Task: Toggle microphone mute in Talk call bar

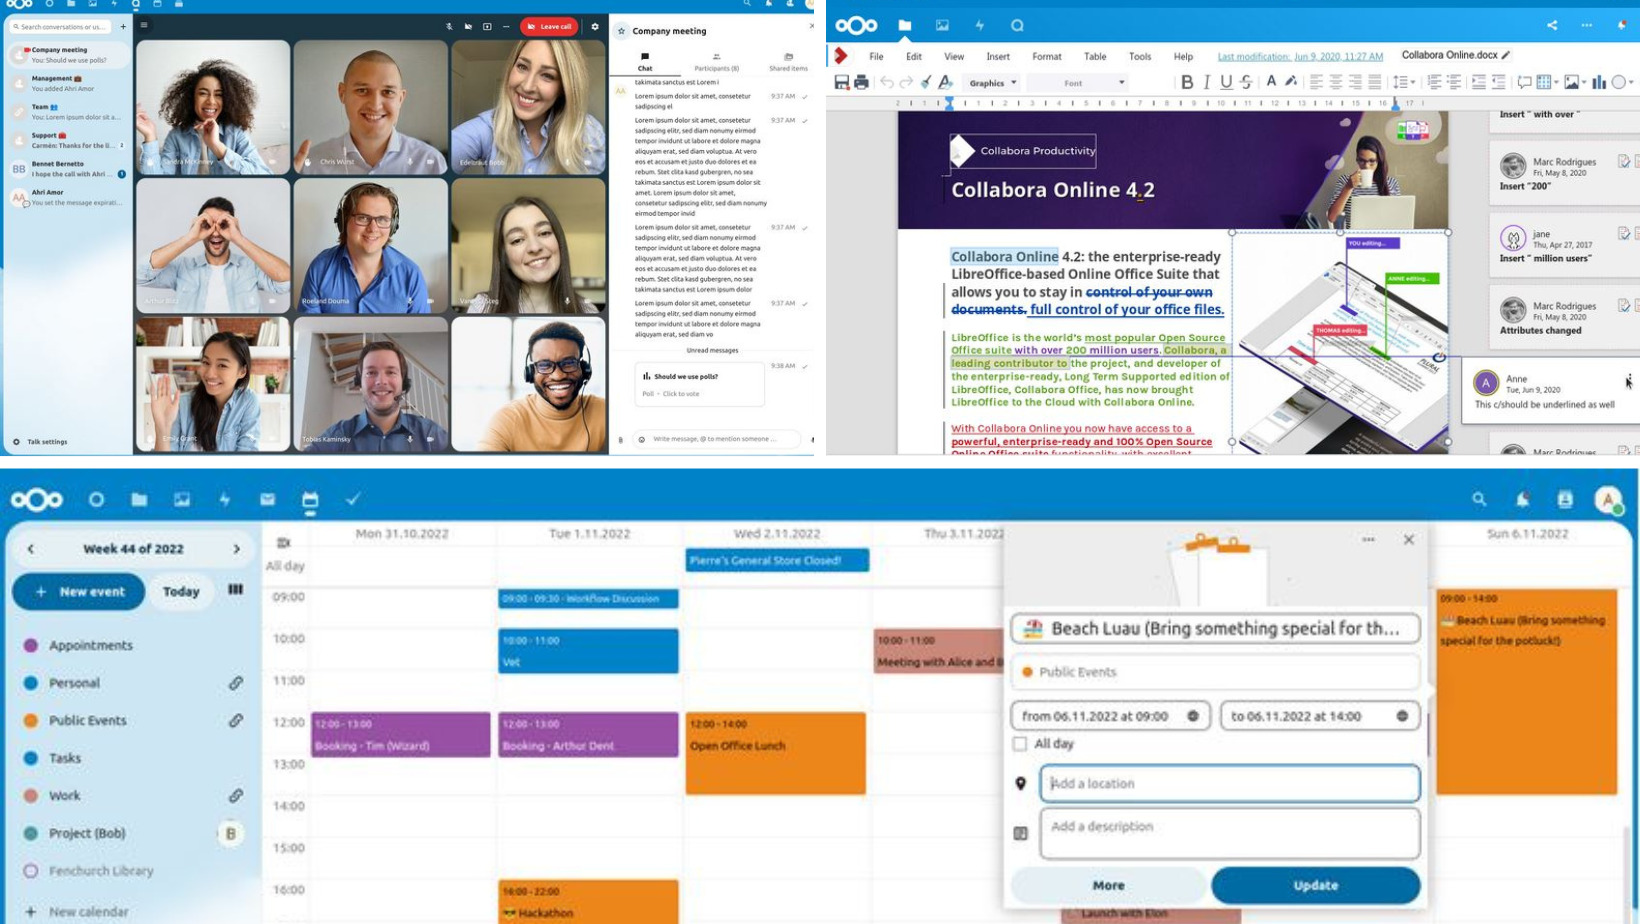Action: coord(449,26)
